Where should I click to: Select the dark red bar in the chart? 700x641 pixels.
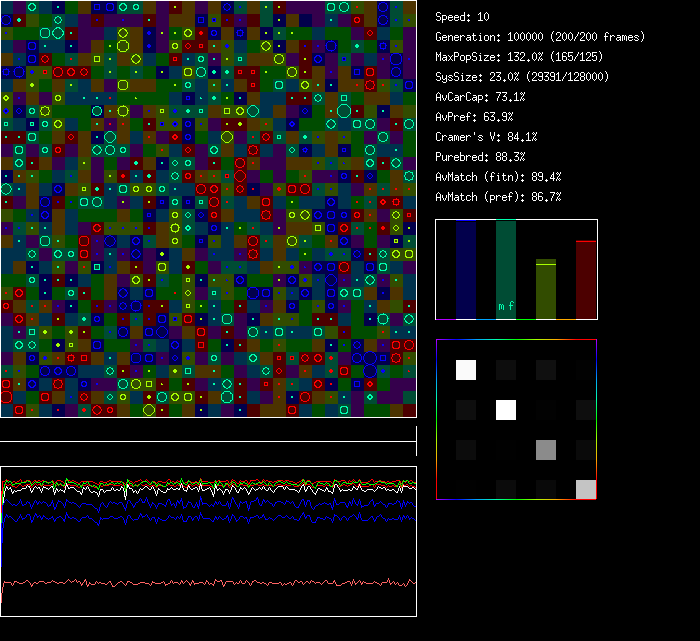coord(586,280)
